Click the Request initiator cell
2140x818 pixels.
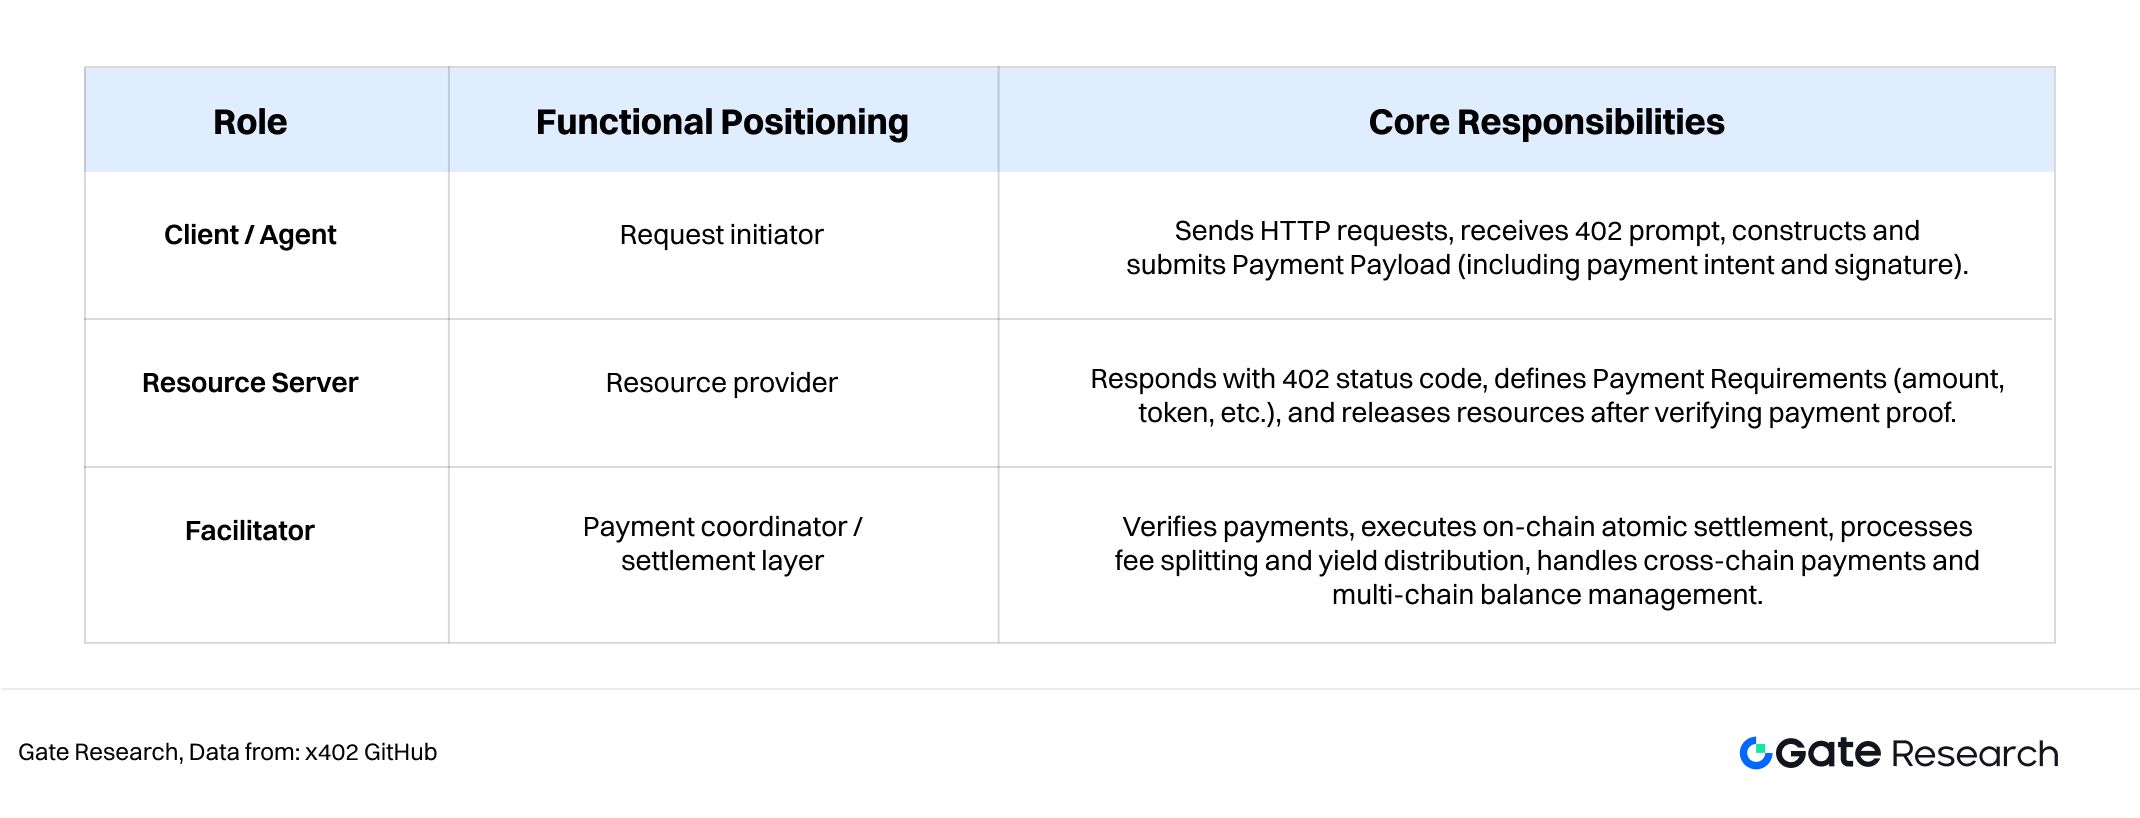pos(721,235)
